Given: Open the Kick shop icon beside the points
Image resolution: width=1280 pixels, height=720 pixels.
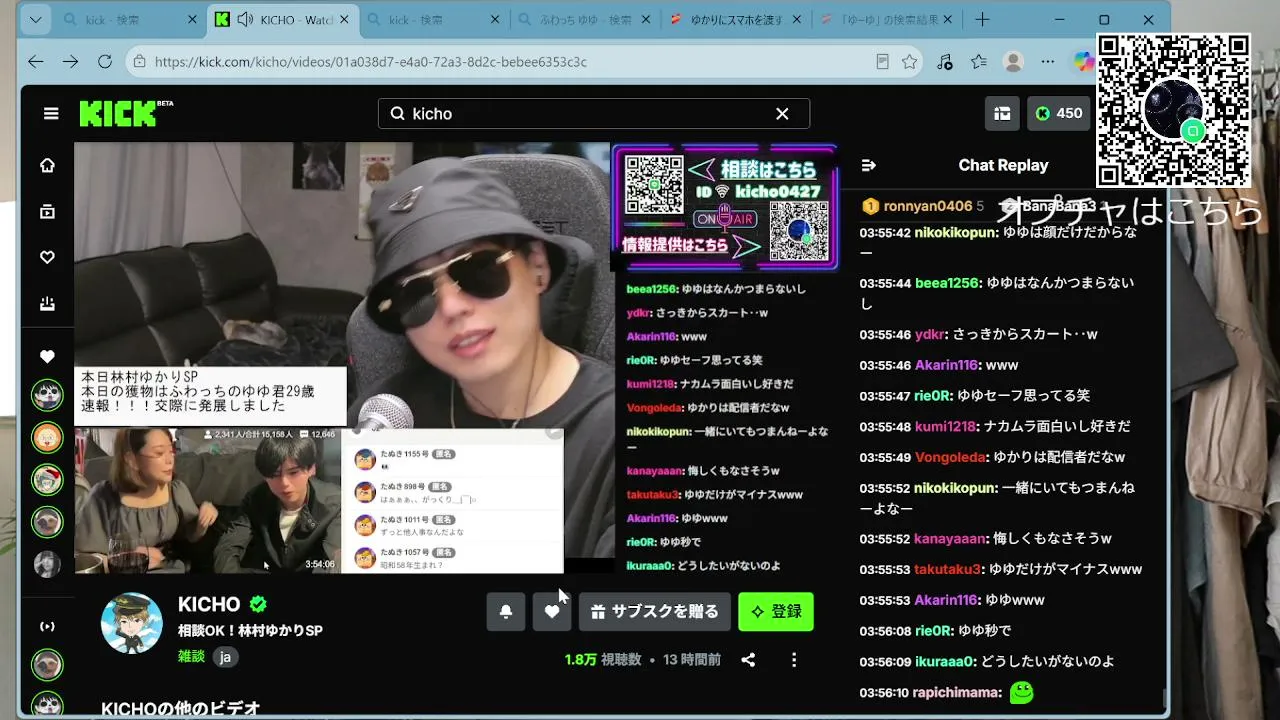Looking at the screenshot, I should (x=1002, y=114).
